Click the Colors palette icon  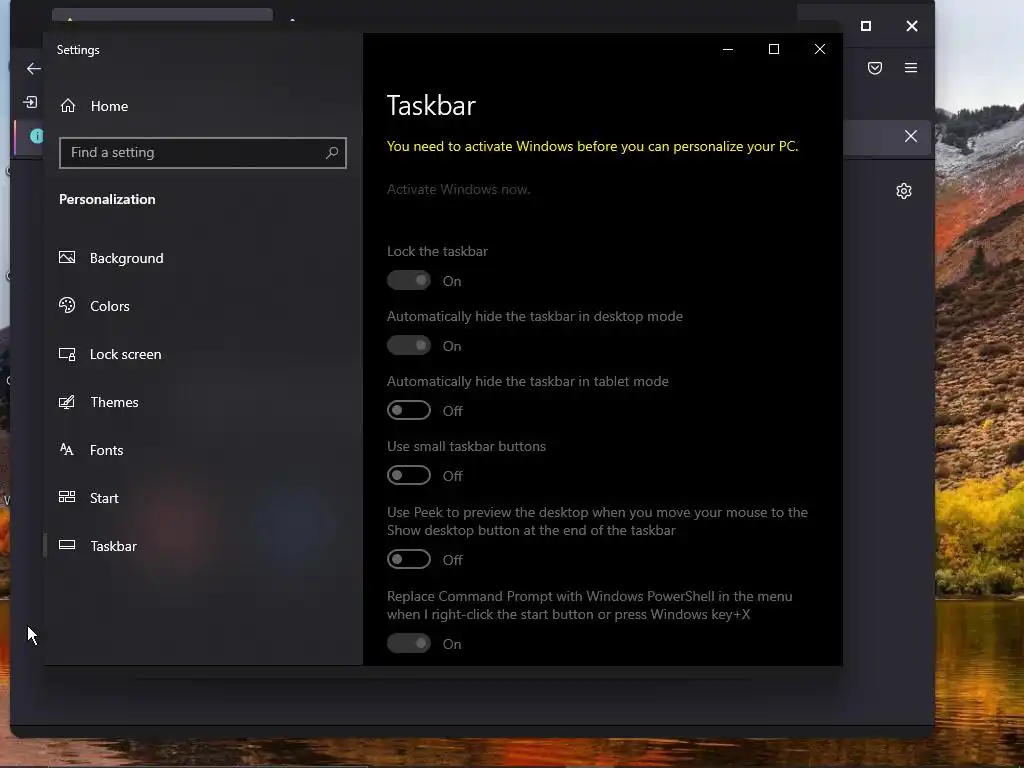[67, 305]
